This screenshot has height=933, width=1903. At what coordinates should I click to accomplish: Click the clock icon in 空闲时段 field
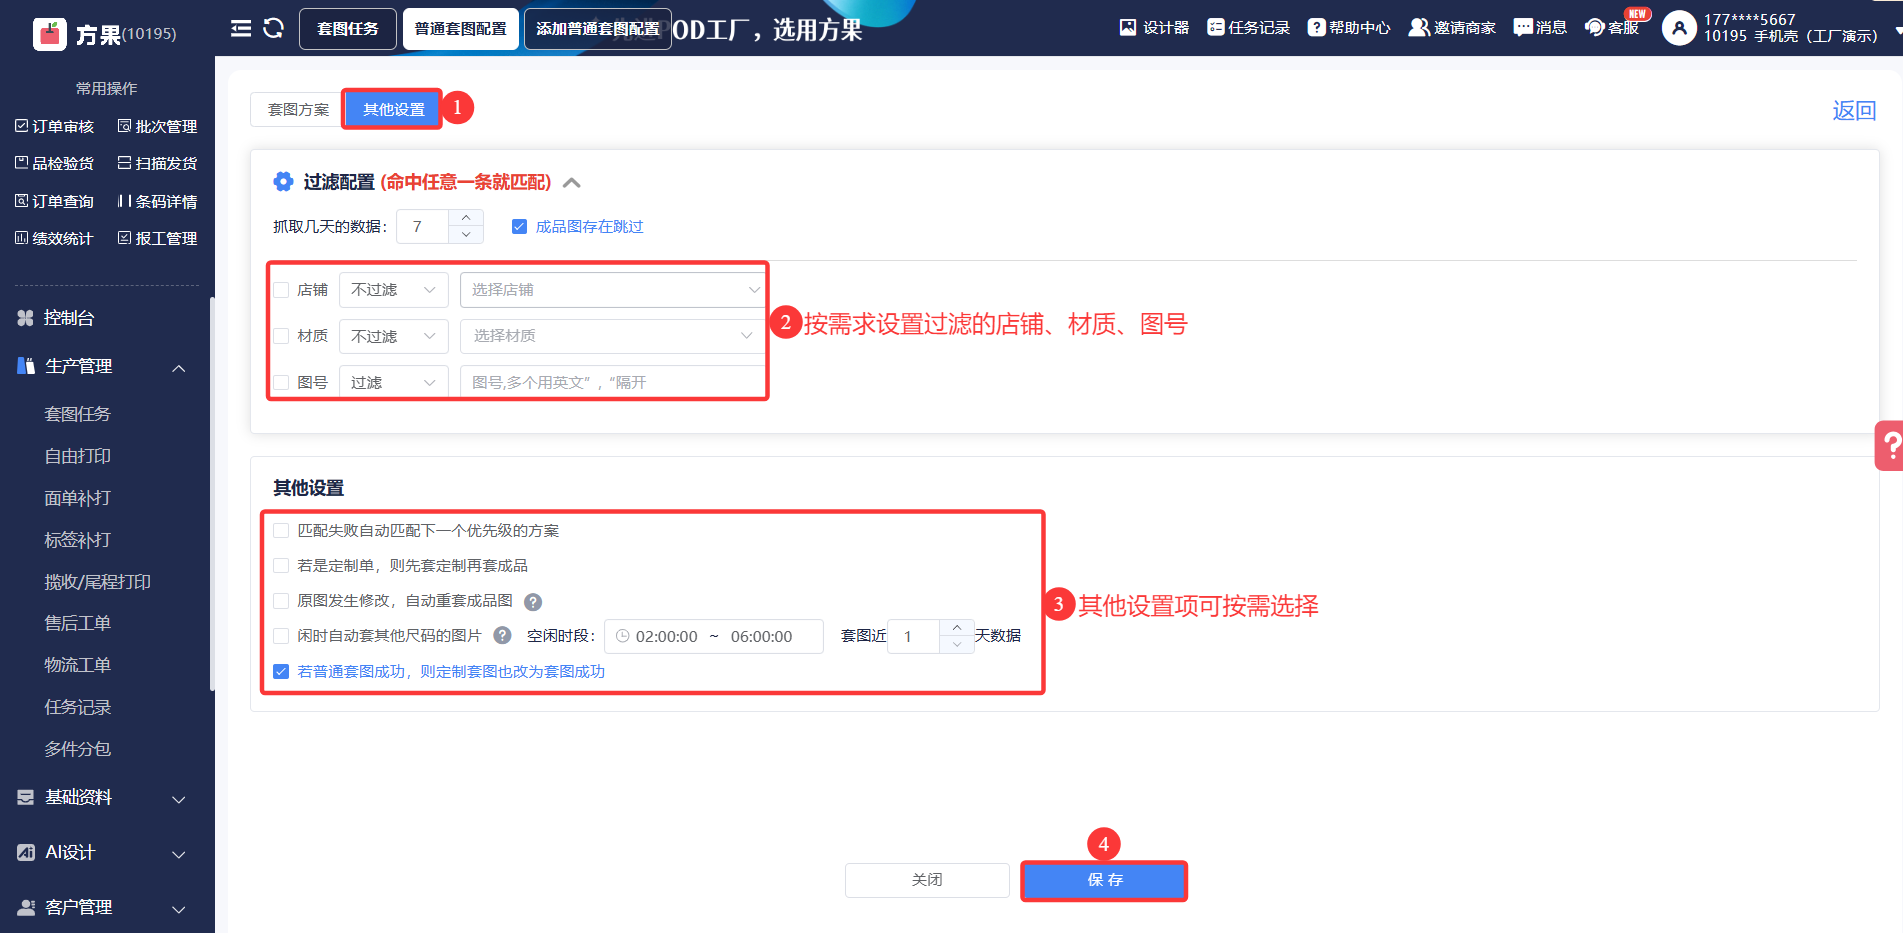[x=622, y=636]
